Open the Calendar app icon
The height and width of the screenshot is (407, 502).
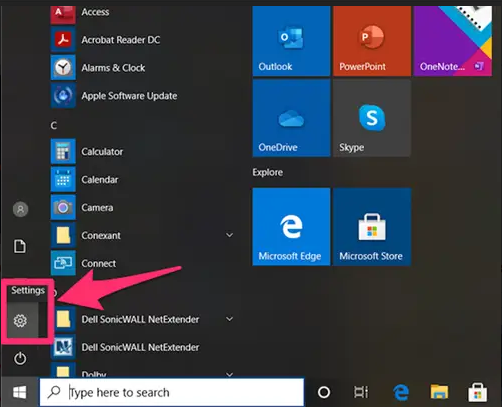click(63, 180)
